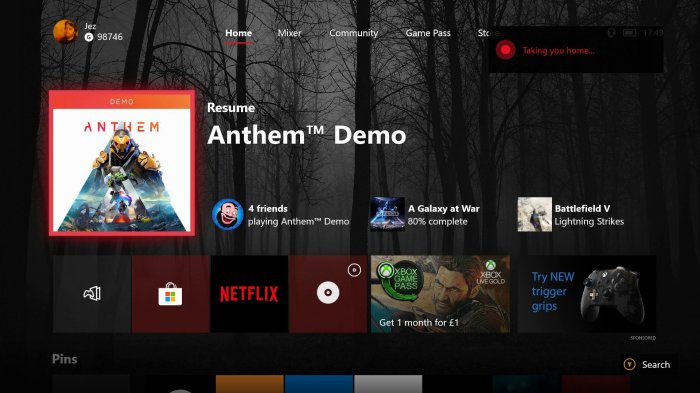
Task: Click the red Cortana listening circle
Action: tap(505, 50)
